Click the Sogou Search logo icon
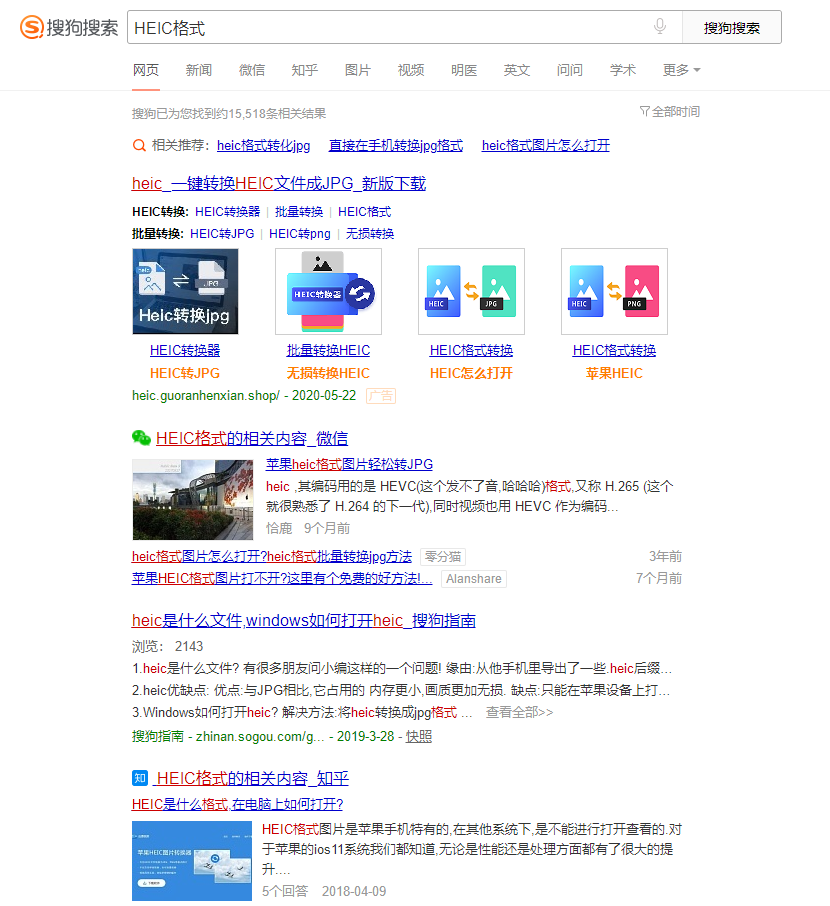 pos(30,27)
